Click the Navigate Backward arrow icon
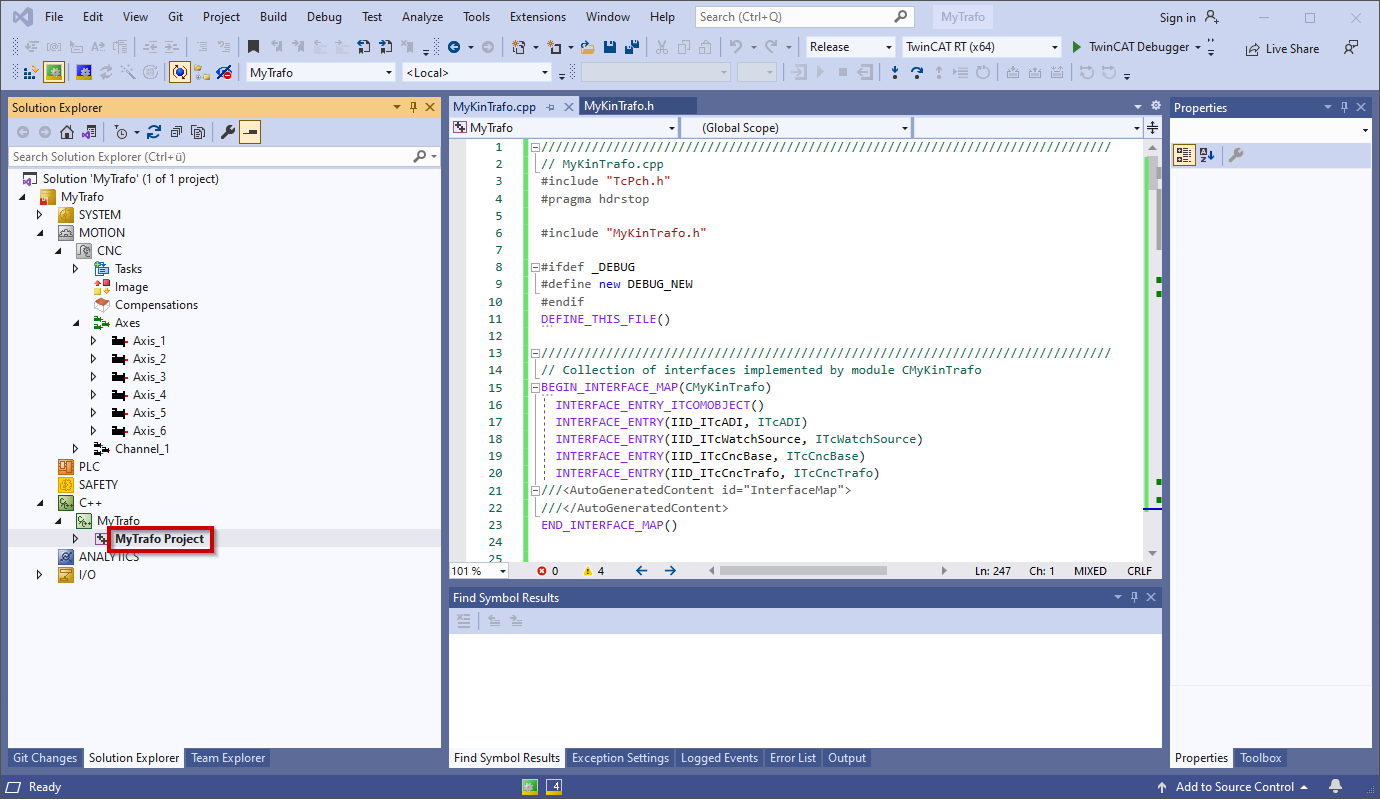Screen dimensions: 1380x799 [454, 47]
